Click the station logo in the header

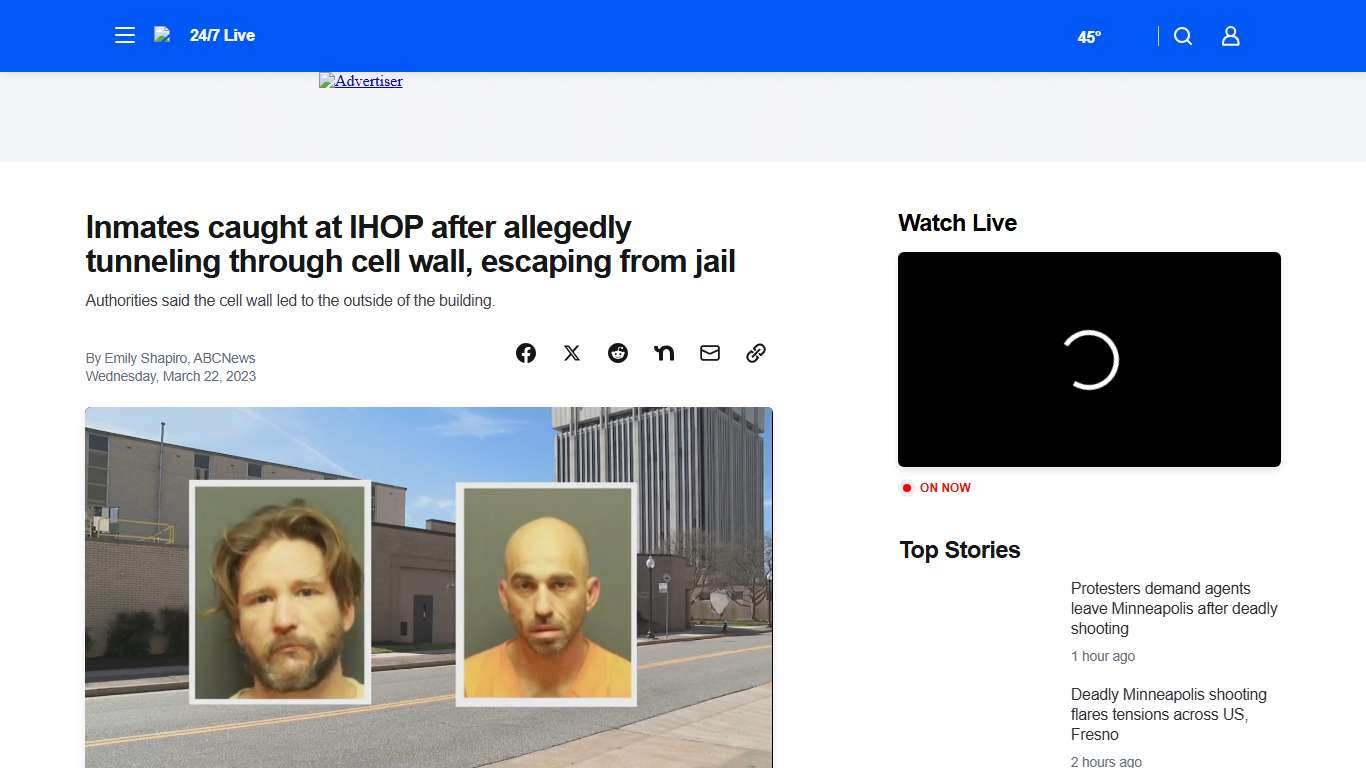coord(162,35)
